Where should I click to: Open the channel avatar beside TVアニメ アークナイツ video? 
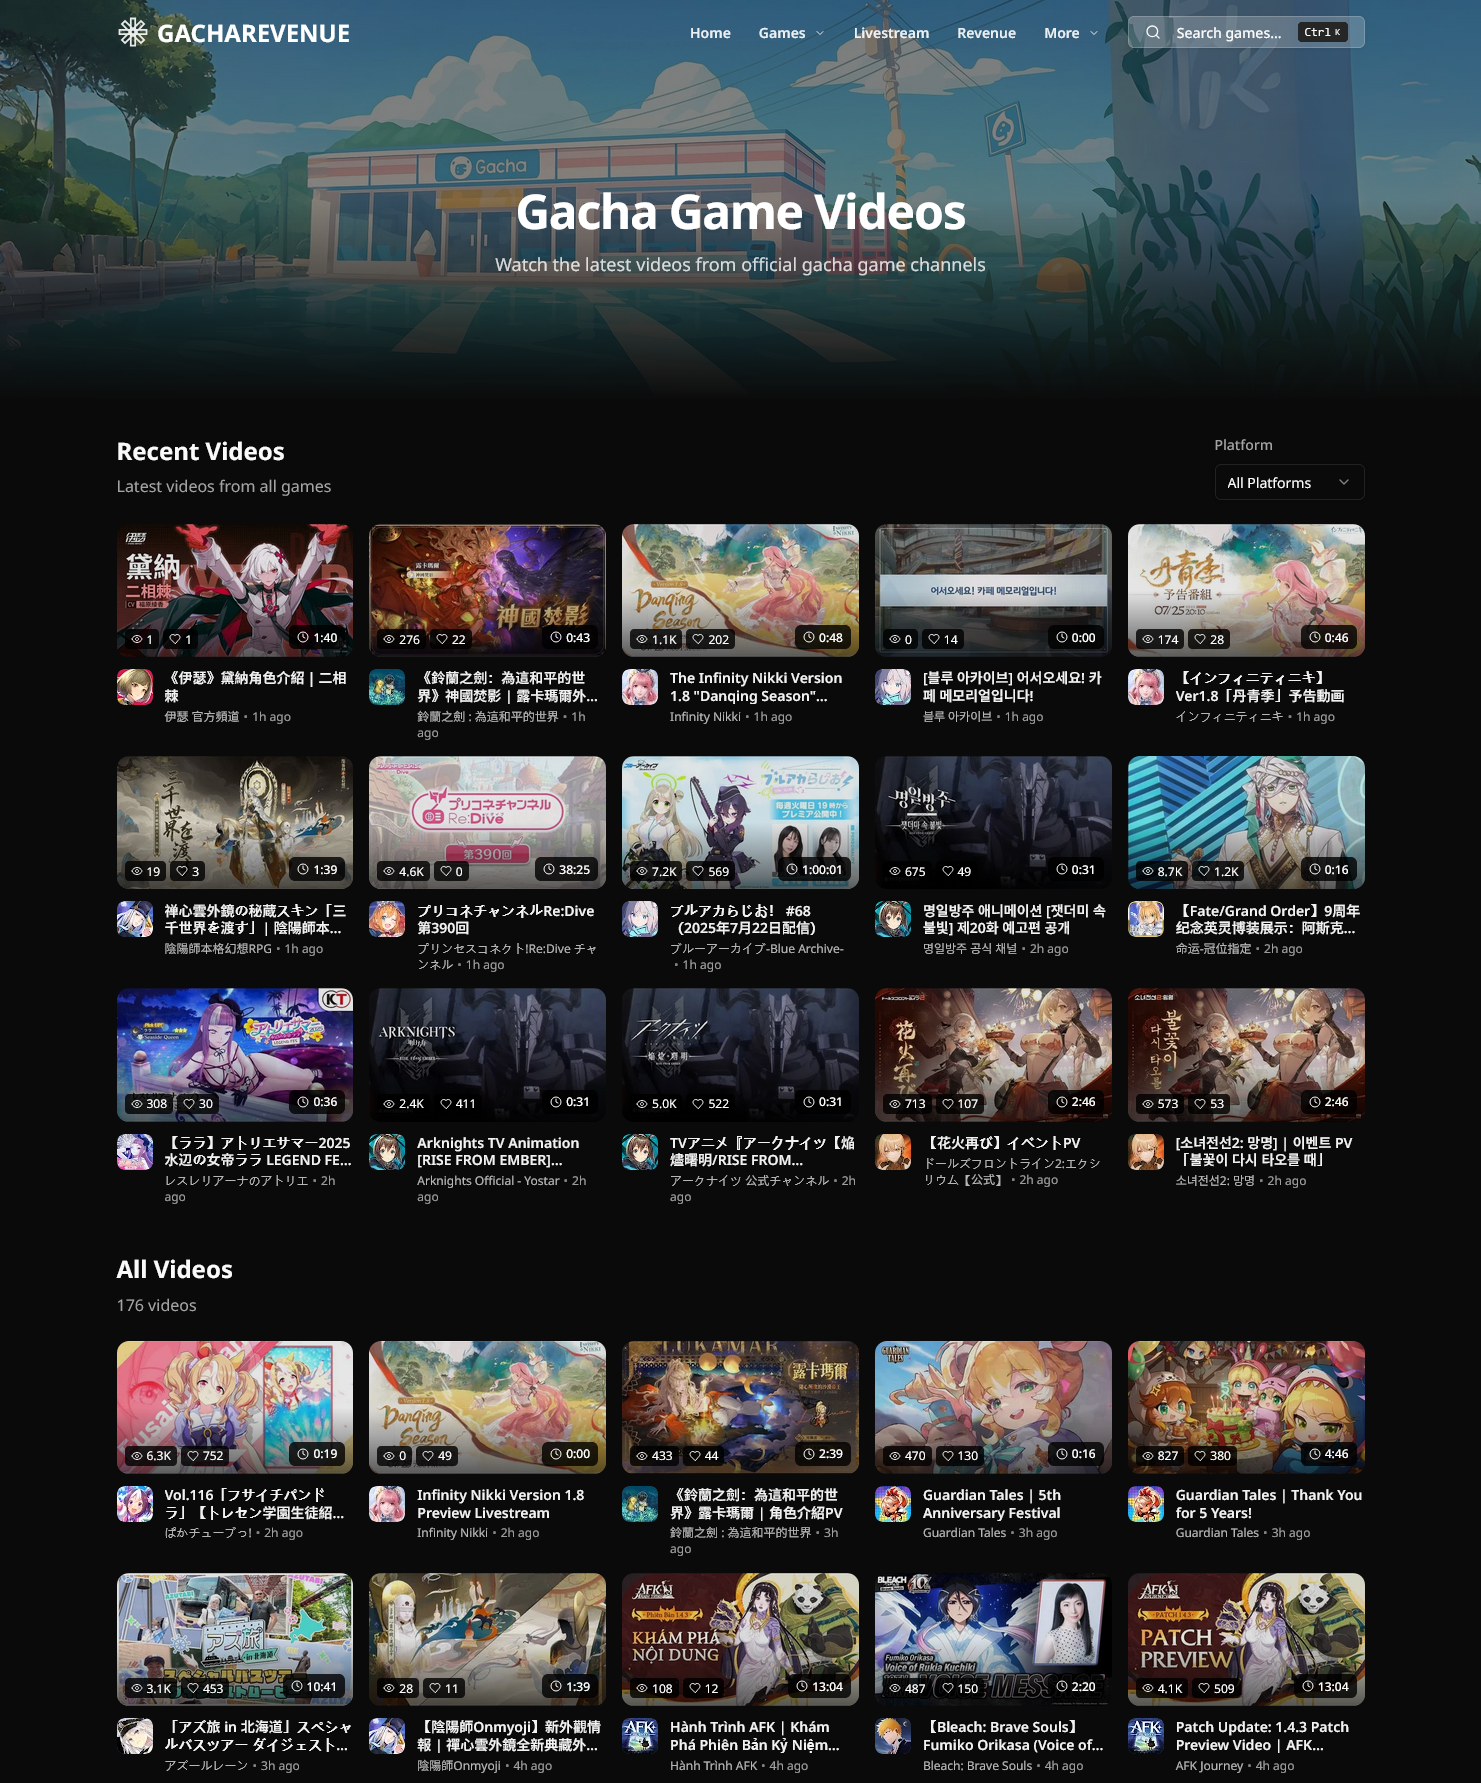coord(640,1152)
